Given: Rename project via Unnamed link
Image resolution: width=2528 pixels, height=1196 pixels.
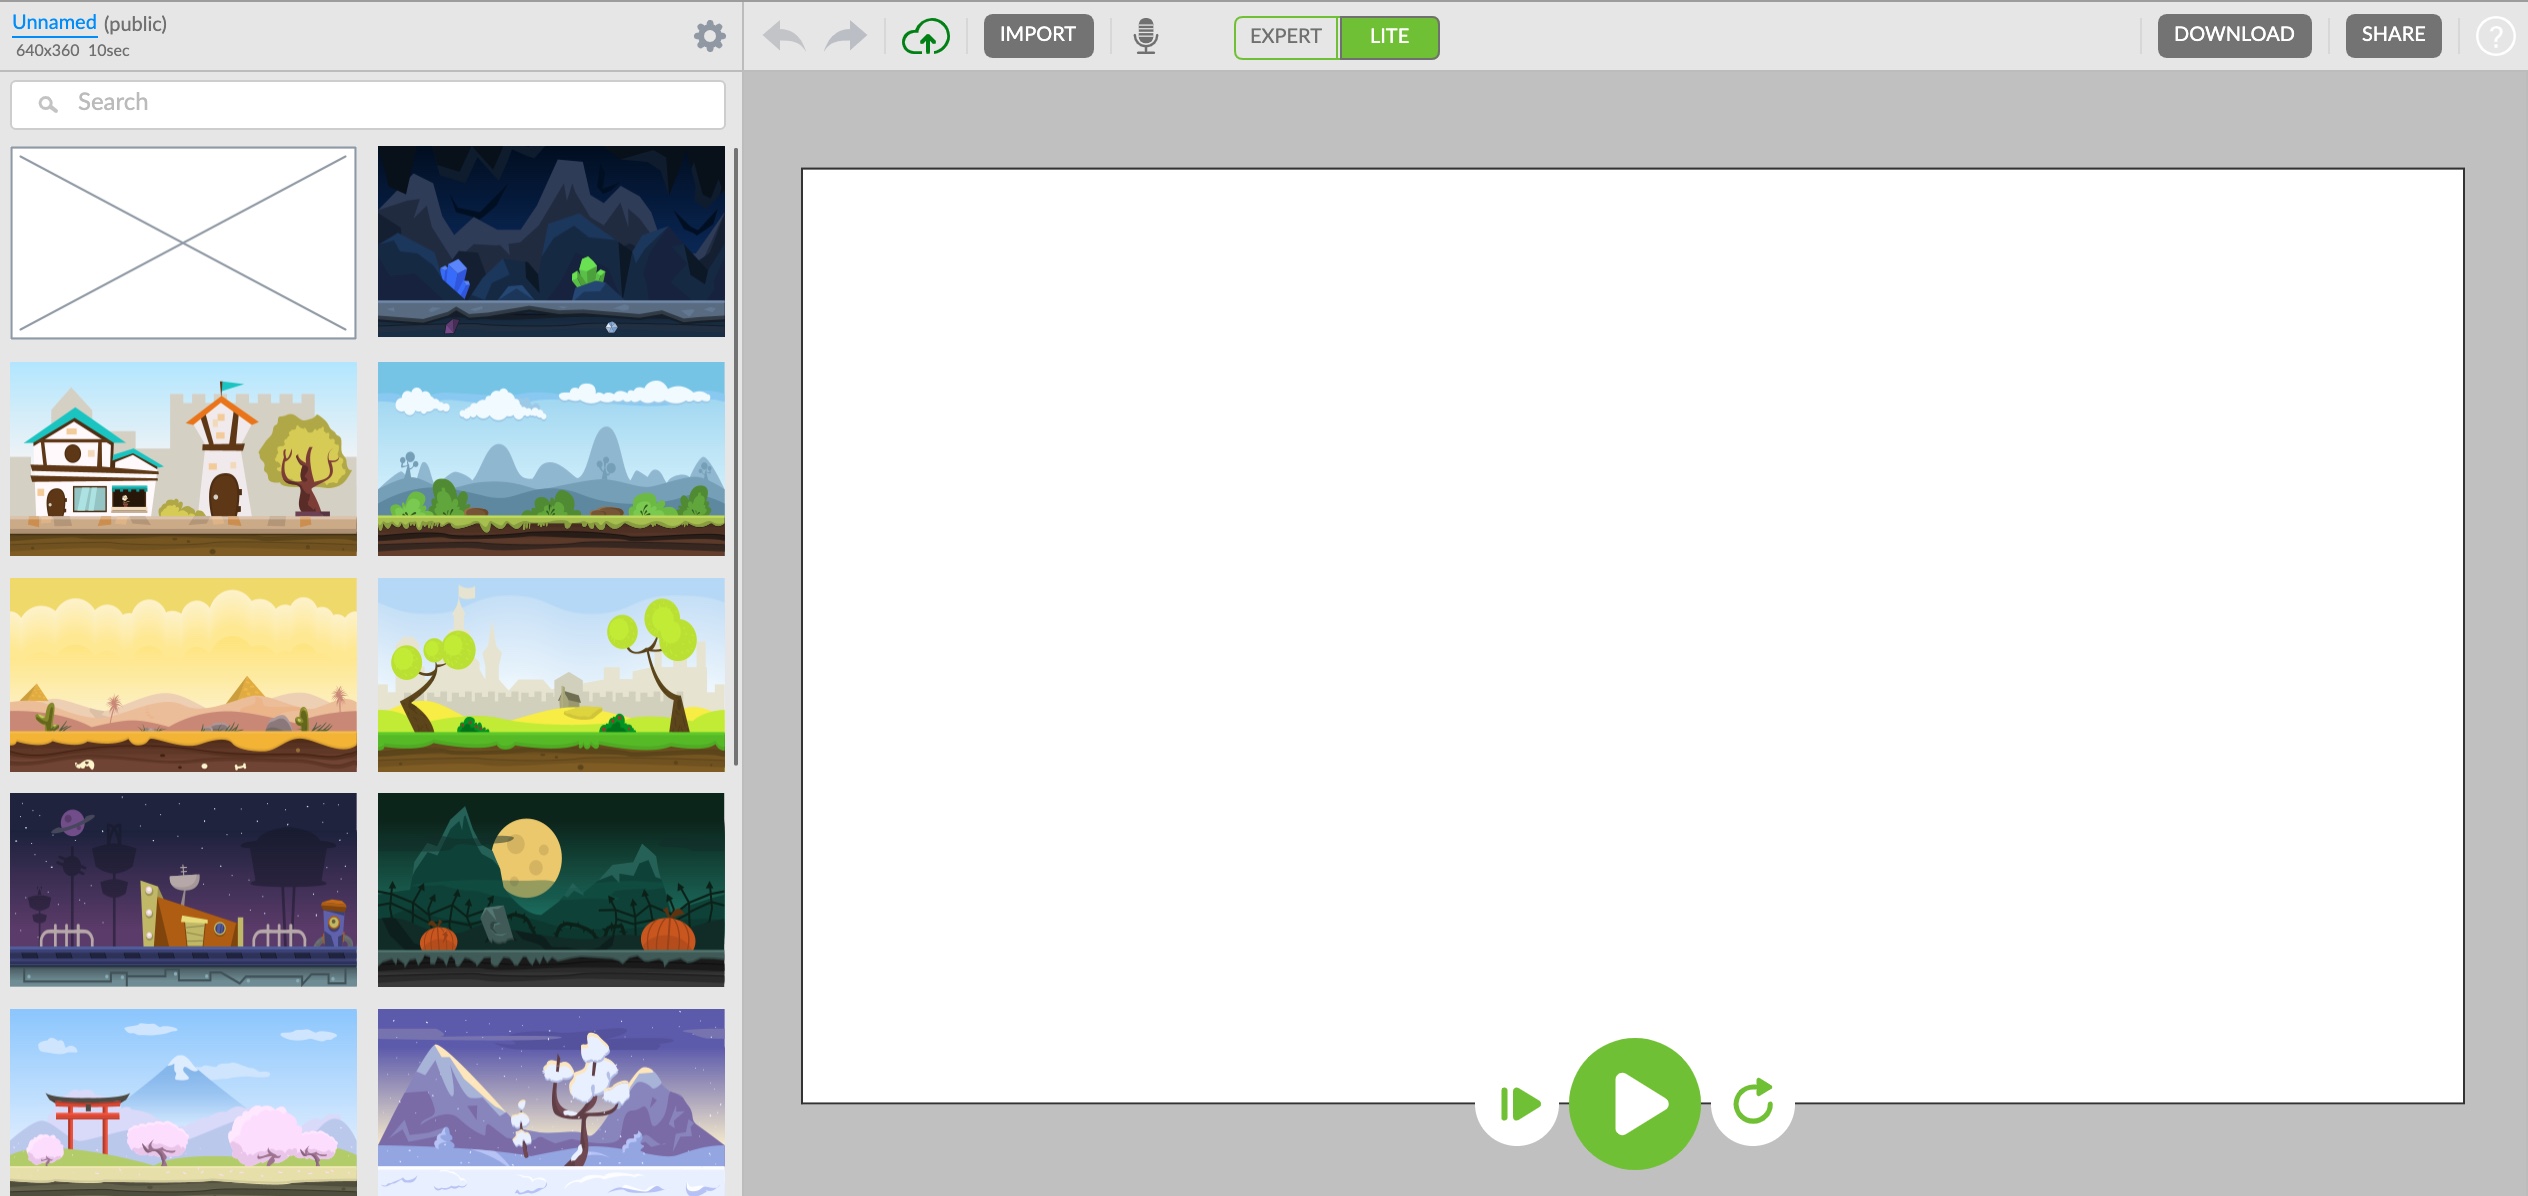Looking at the screenshot, I should click(x=54, y=22).
